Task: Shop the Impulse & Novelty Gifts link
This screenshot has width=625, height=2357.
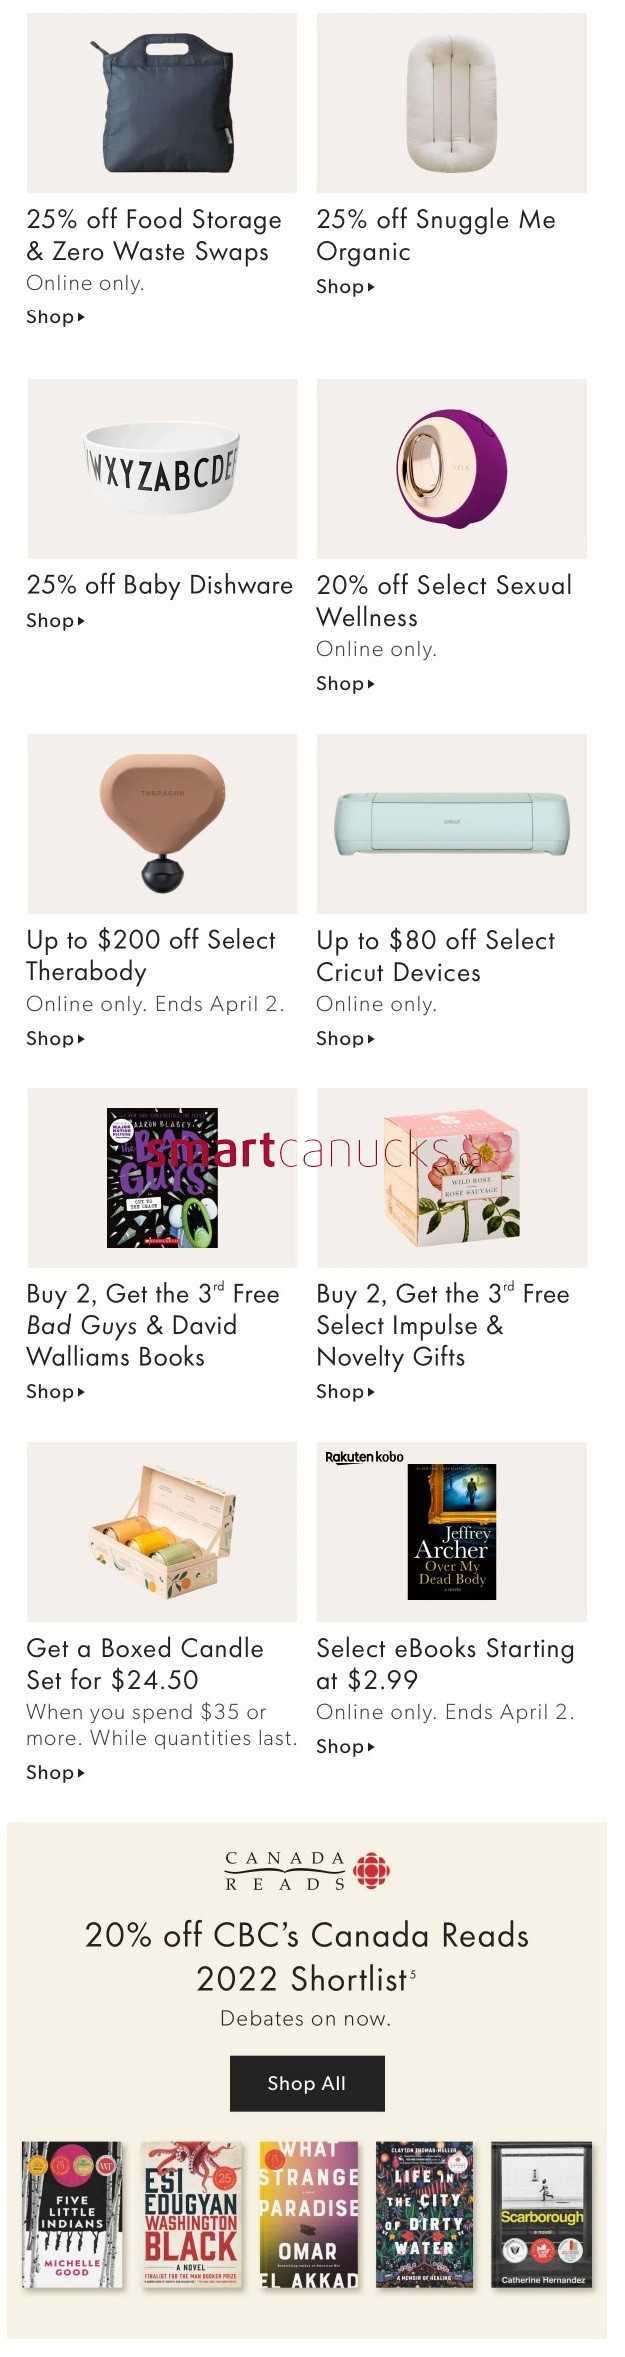Action: tap(345, 1392)
